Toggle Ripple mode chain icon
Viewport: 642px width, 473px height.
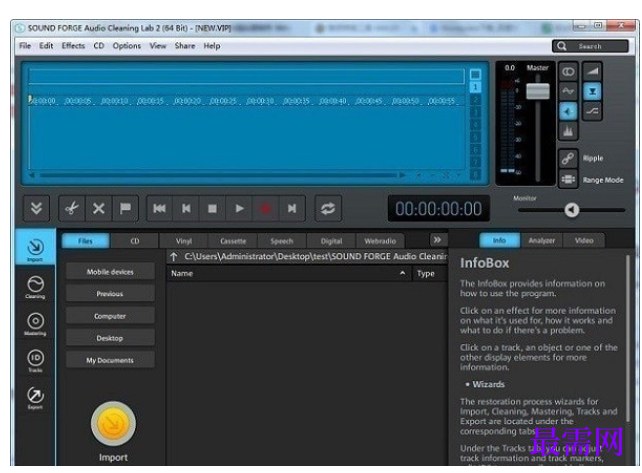click(568, 158)
